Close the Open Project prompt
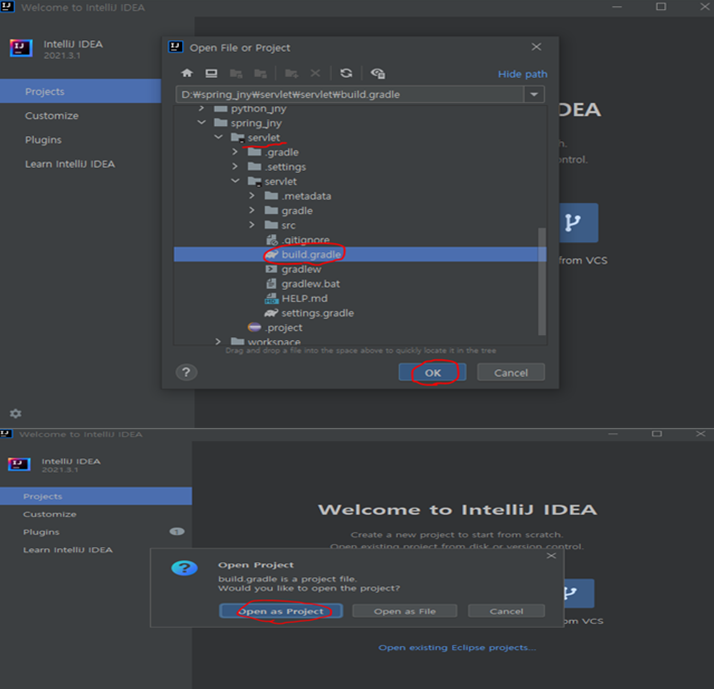714x689 pixels. pos(551,556)
